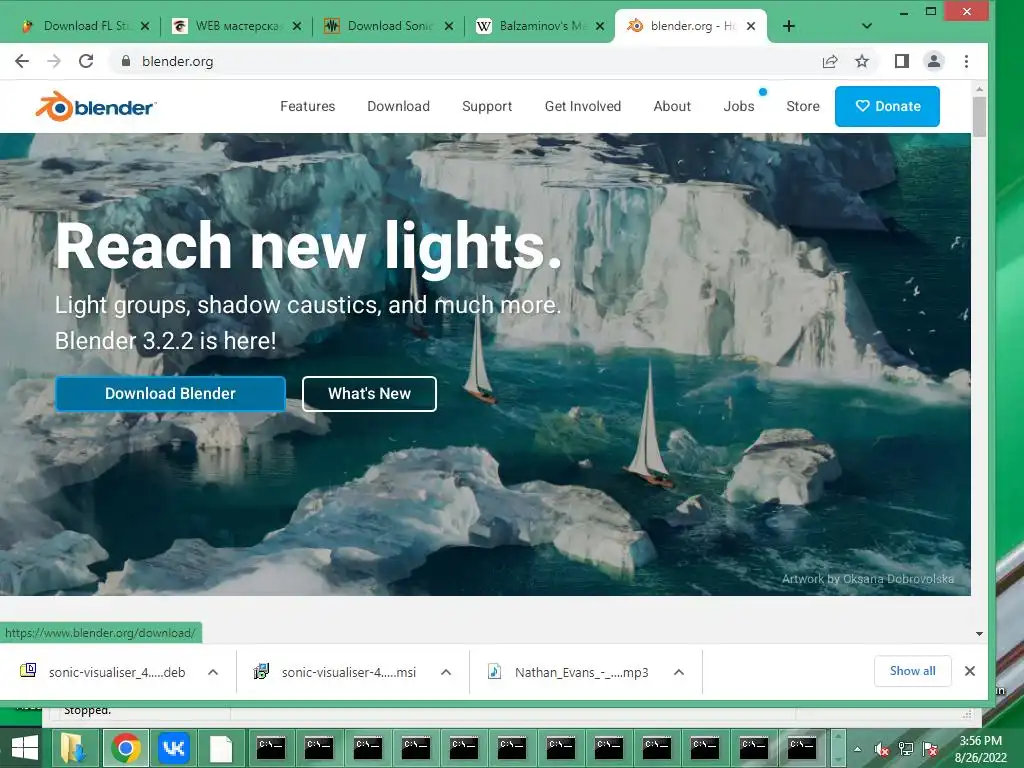This screenshot has width=1024, height=768.
Task: Click the share page icon in address bar
Action: pos(829,61)
